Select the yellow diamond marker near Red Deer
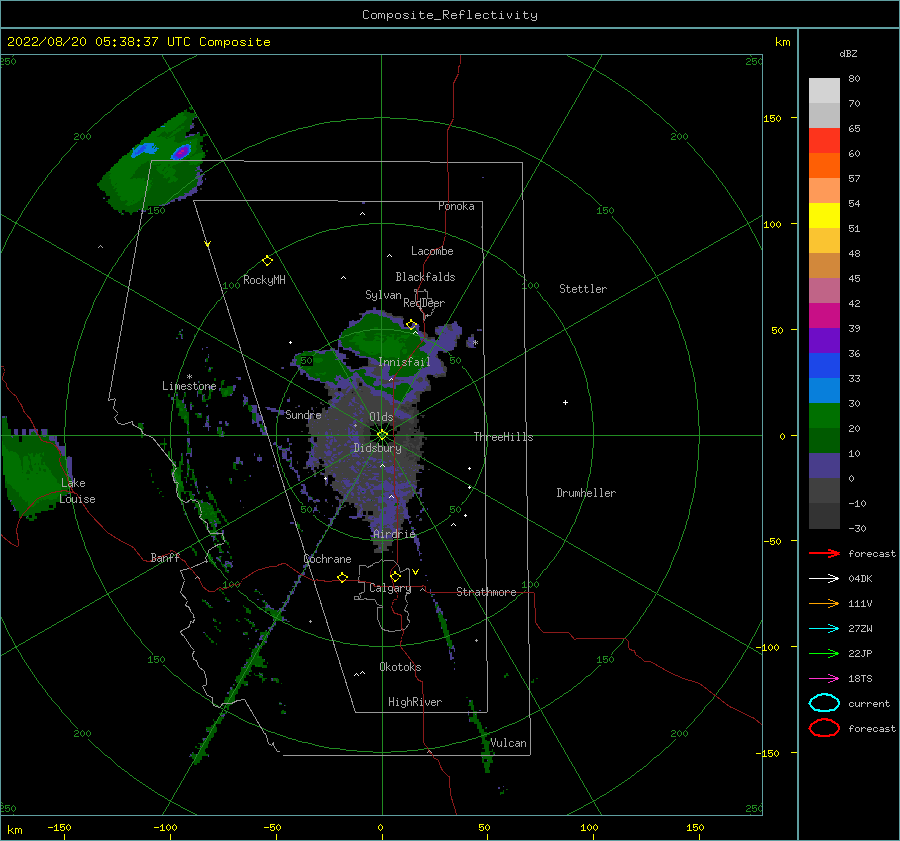Screen dimensions: 900x841 click(x=411, y=325)
